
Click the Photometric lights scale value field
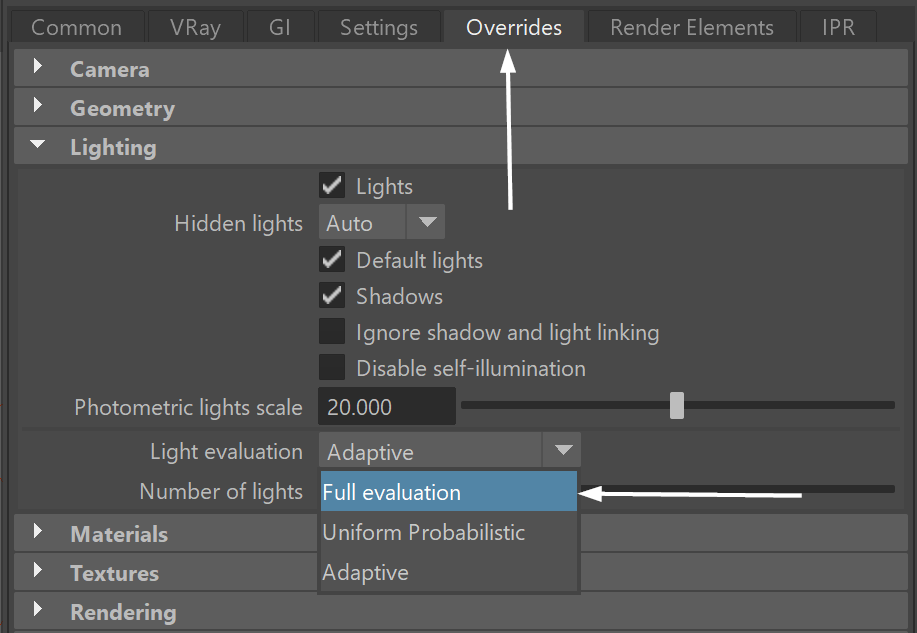click(x=387, y=407)
